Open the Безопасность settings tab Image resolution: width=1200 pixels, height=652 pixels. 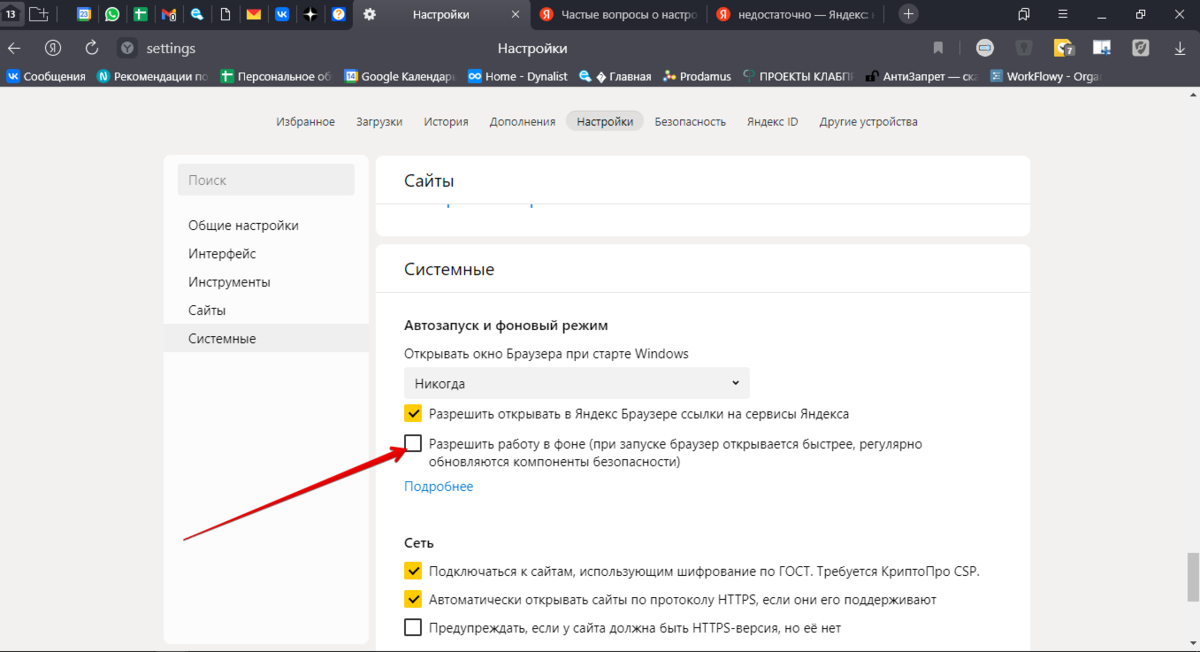pyautogui.click(x=690, y=122)
